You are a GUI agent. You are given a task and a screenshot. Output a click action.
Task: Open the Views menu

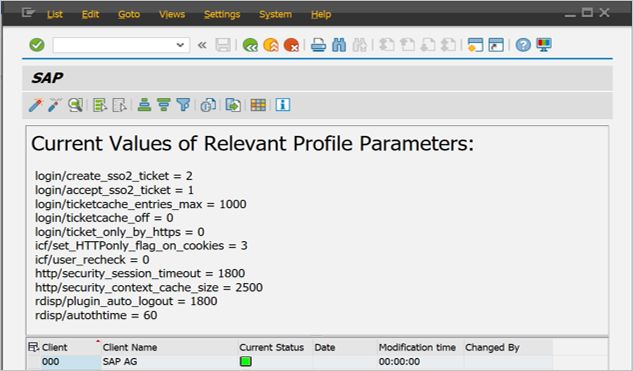[x=172, y=14]
